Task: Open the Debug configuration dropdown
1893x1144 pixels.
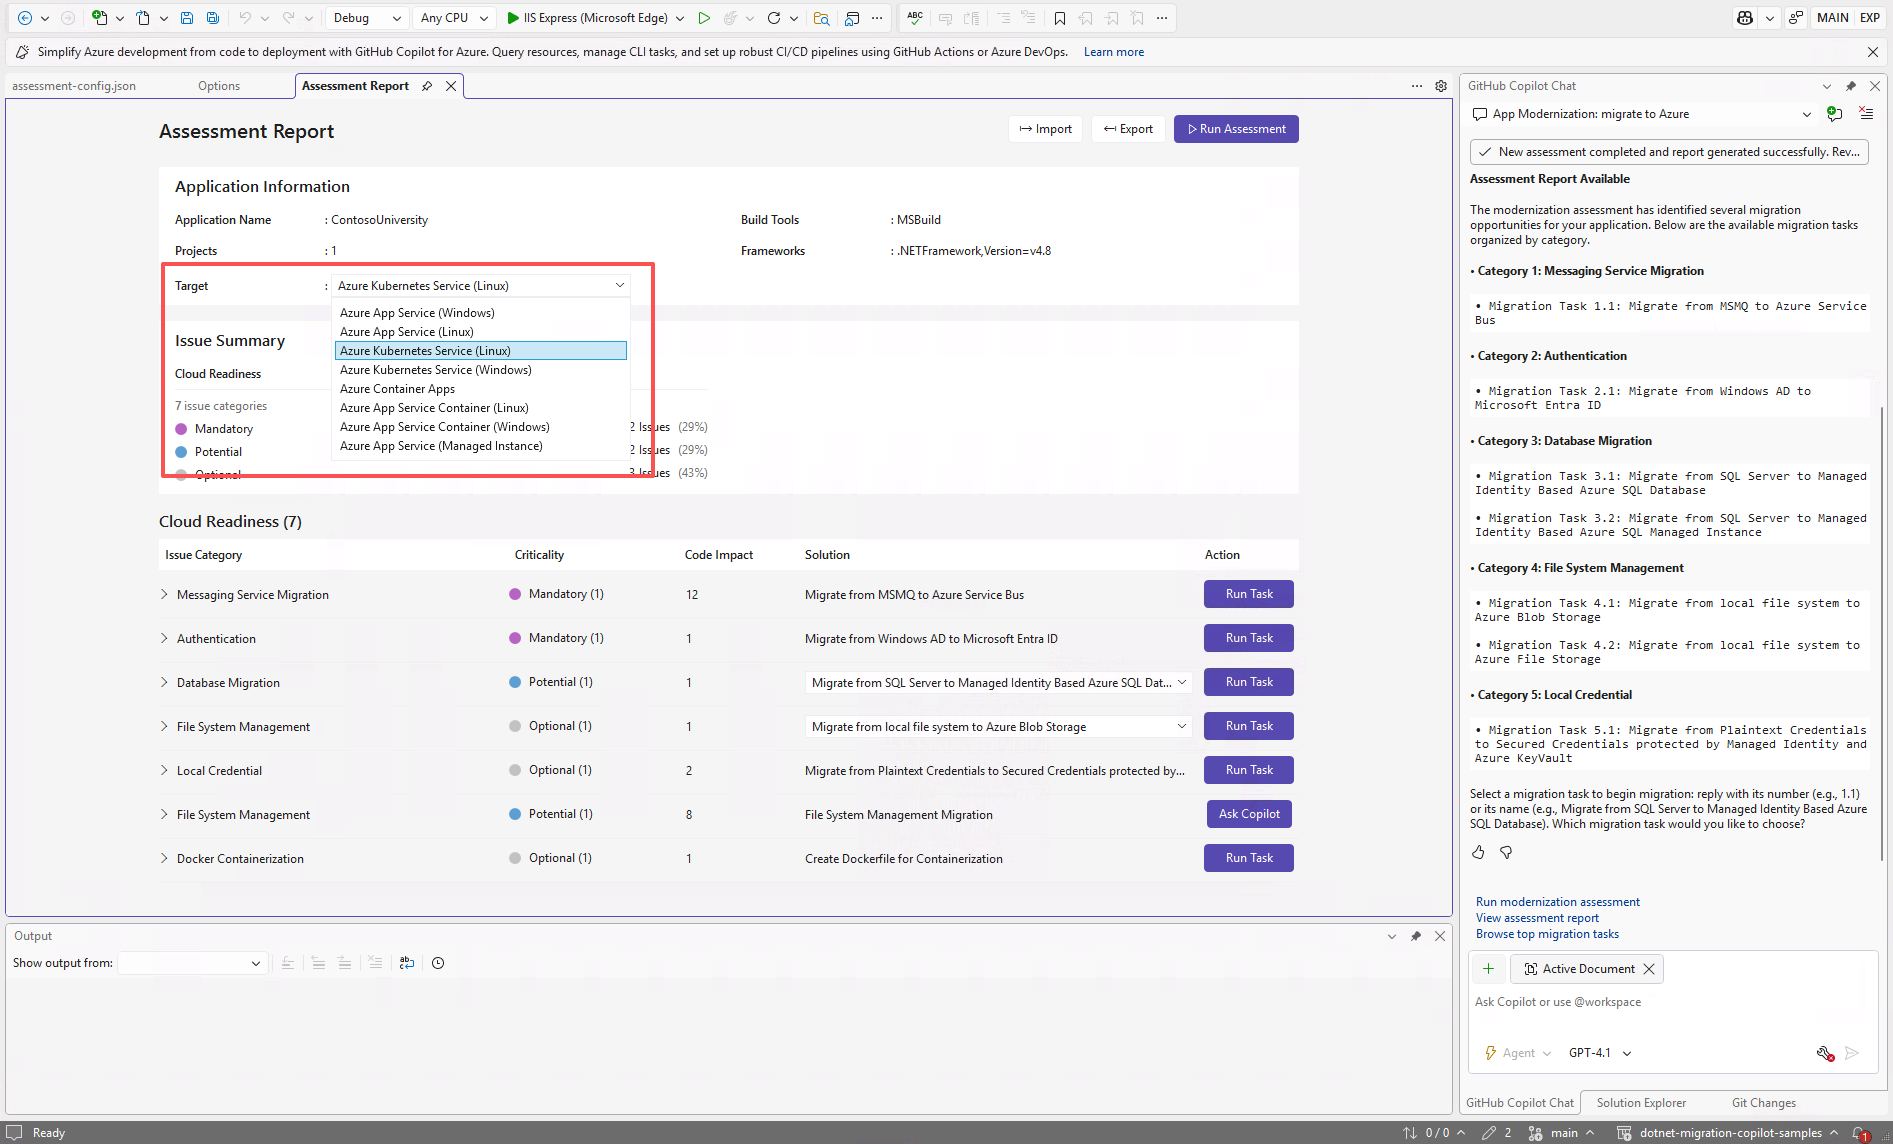Action: 366,18
